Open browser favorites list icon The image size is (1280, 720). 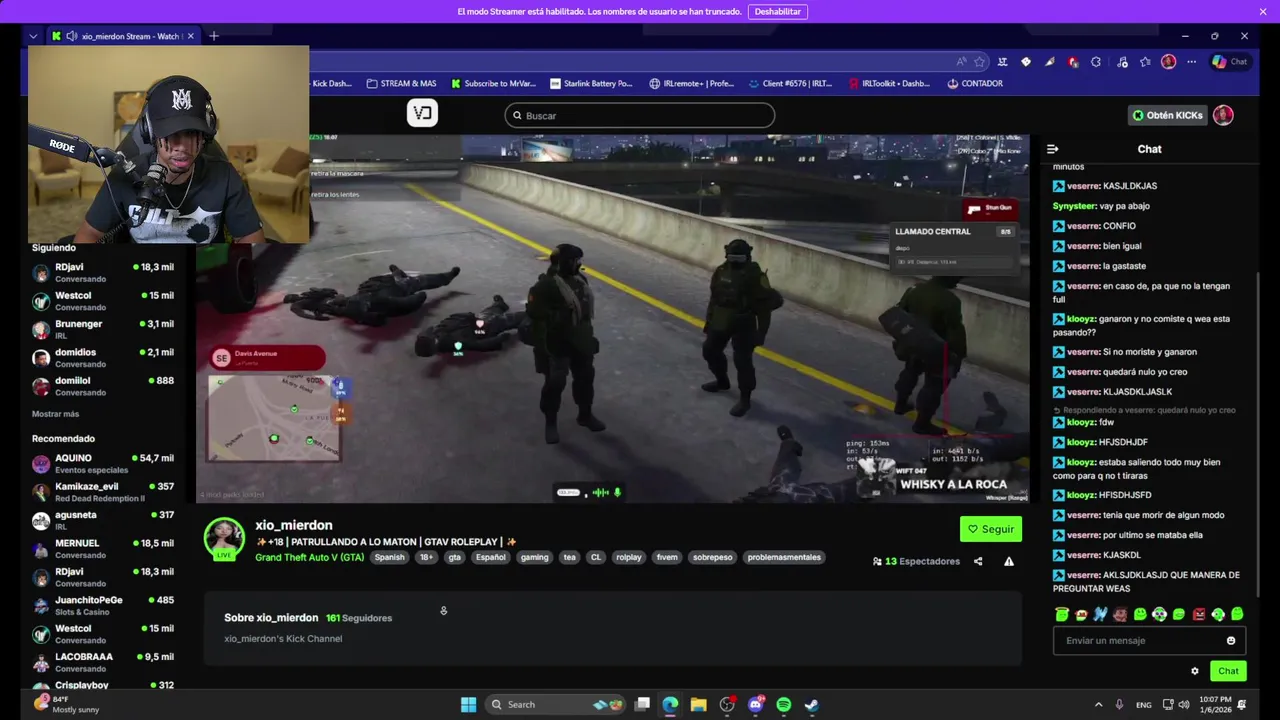click(x=1145, y=62)
